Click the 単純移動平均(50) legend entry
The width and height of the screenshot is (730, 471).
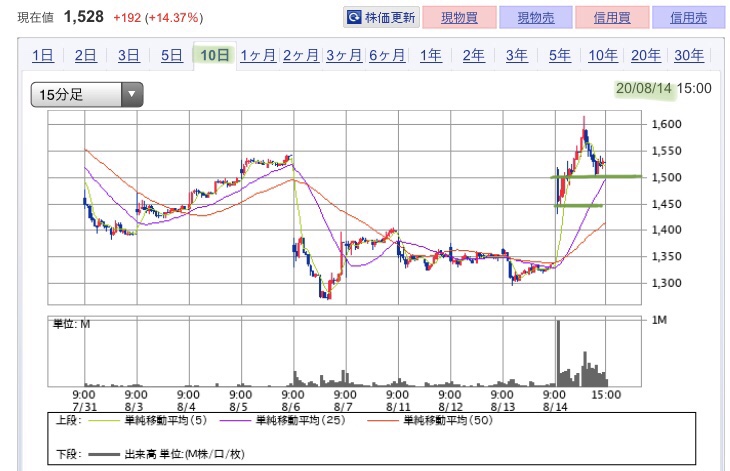click(x=430, y=420)
